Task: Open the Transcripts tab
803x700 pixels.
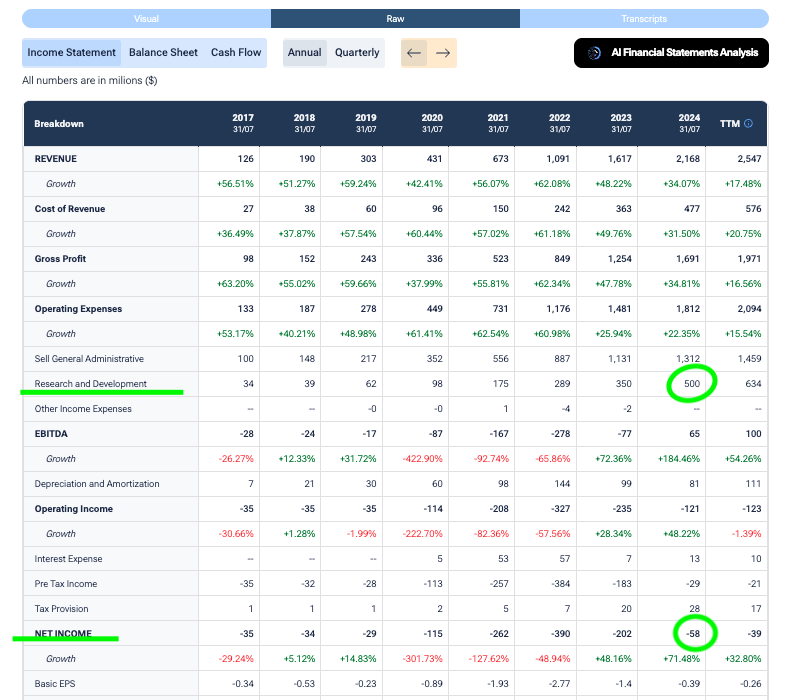Action: point(644,18)
